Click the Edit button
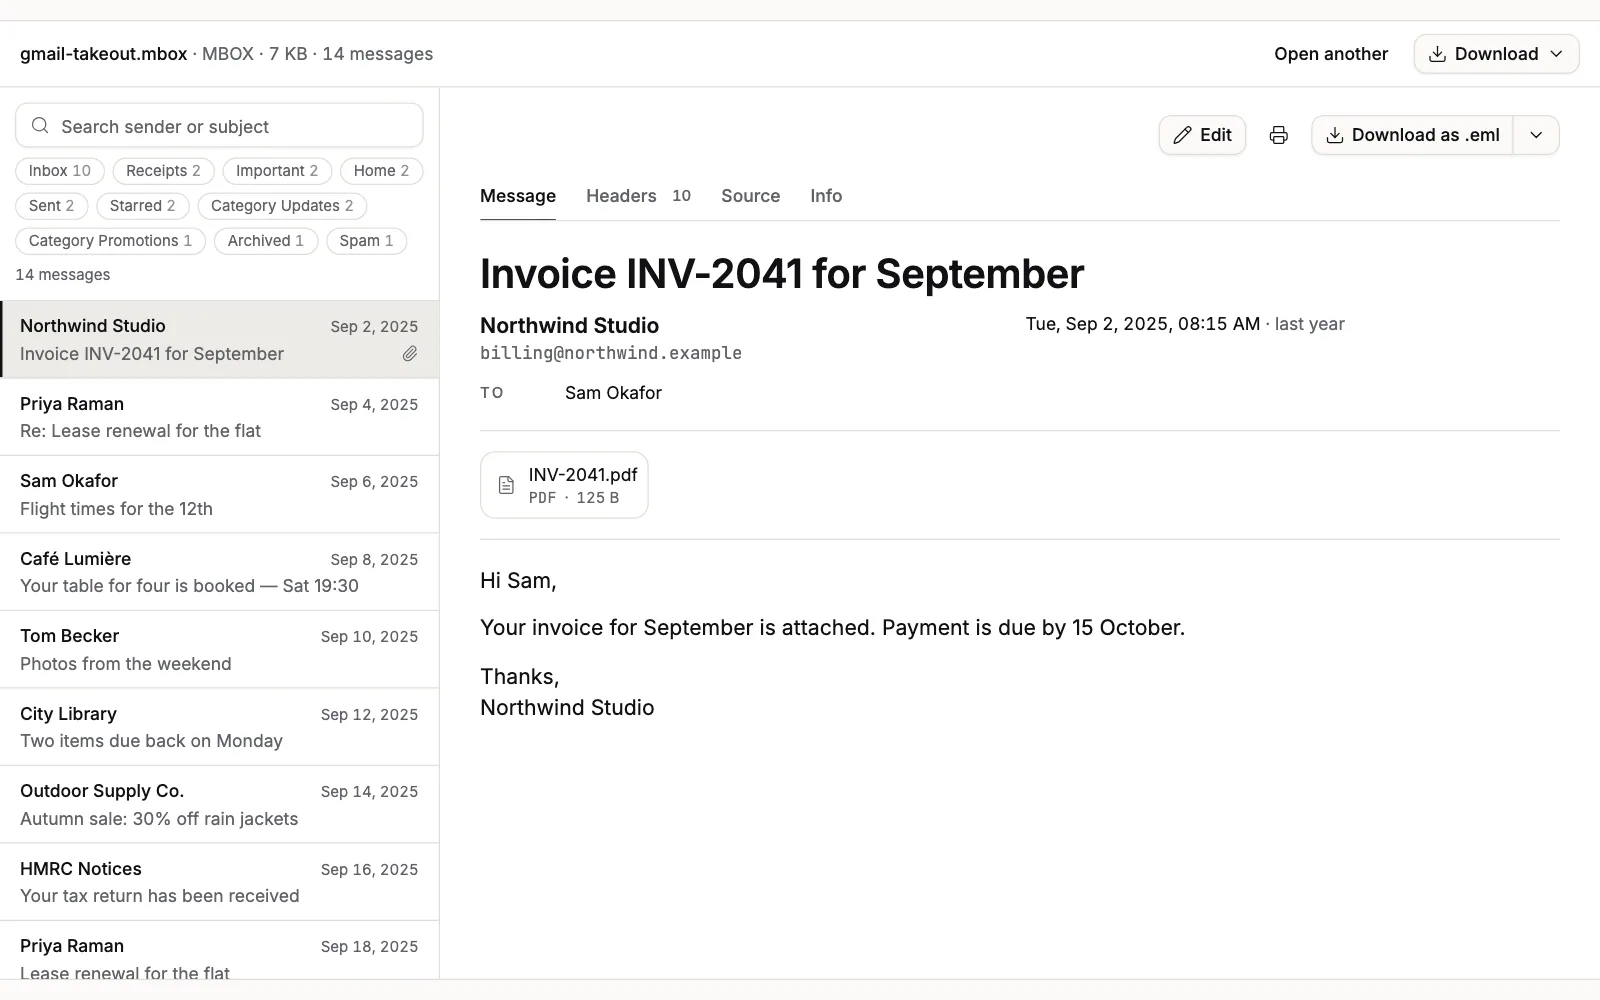The height and width of the screenshot is (1000, 1600). pos(1202,135)
